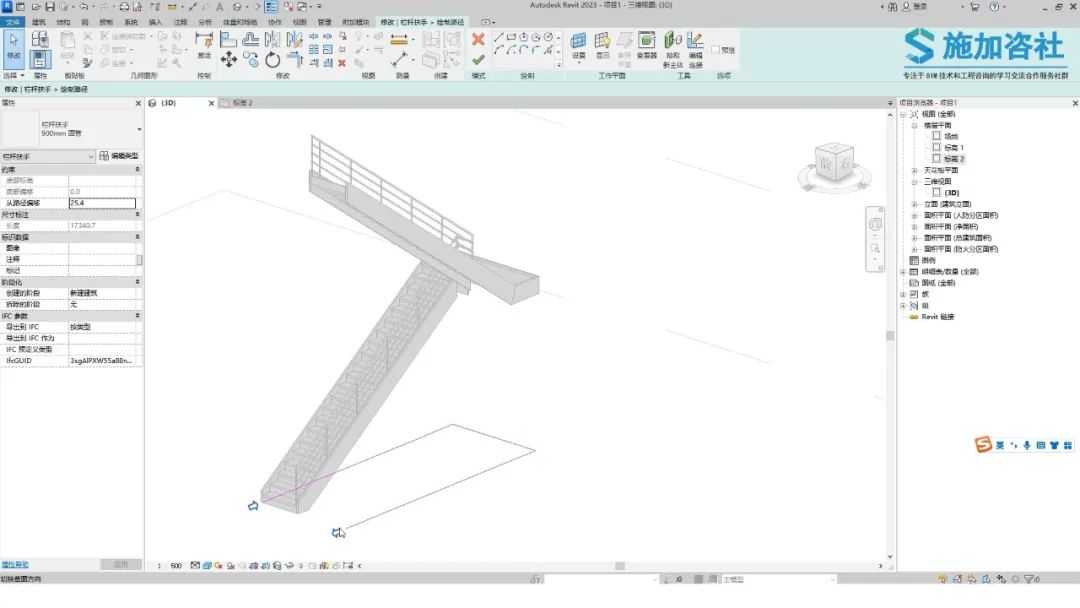Click the 编辑类型 (Edit Type) button
The image size is (1080, 608).
[x=119, y=156]
